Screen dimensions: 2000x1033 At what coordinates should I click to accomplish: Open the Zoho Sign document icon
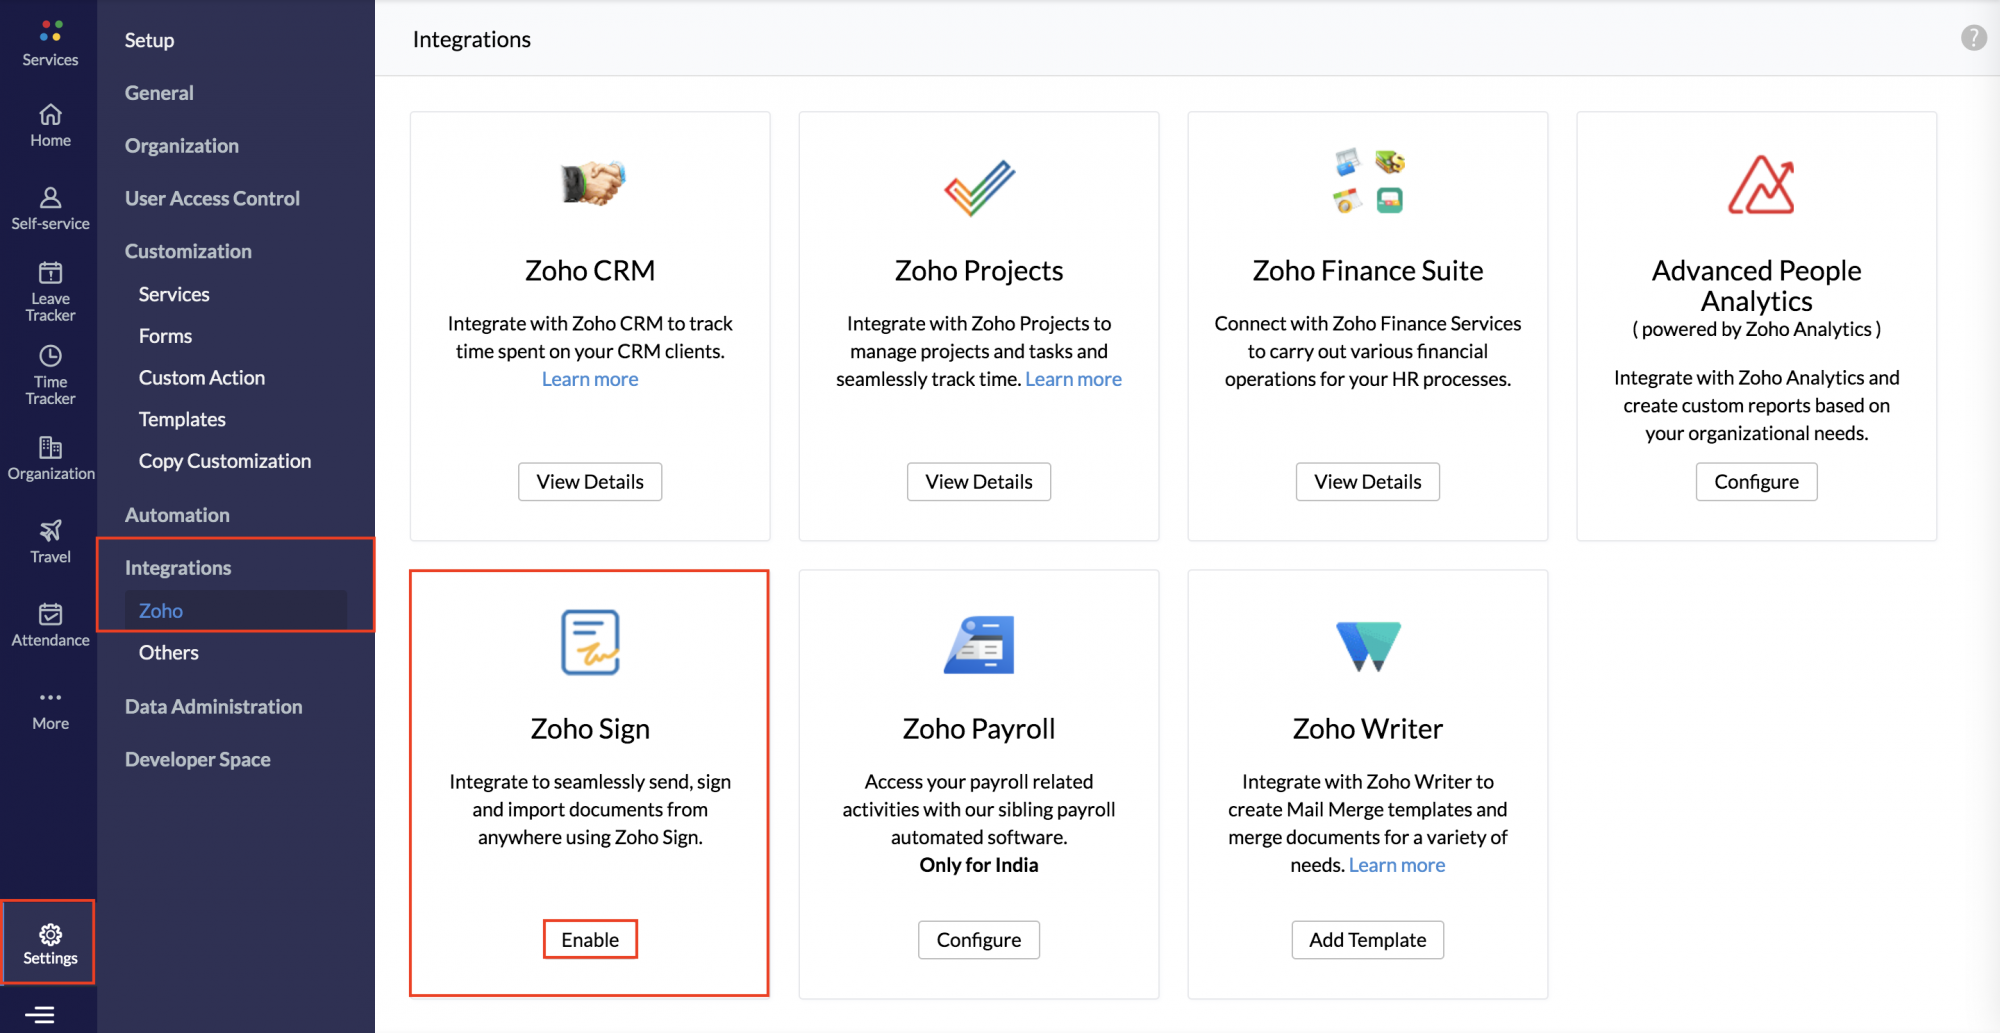point(589,642)
